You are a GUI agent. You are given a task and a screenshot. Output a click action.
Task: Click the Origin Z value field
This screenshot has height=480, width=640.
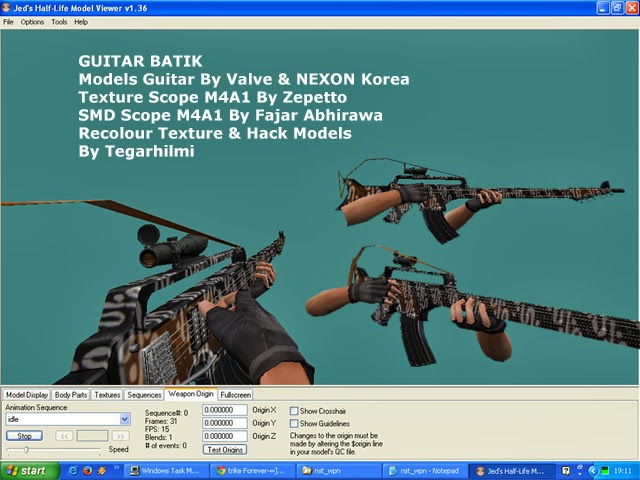[224, 436]
